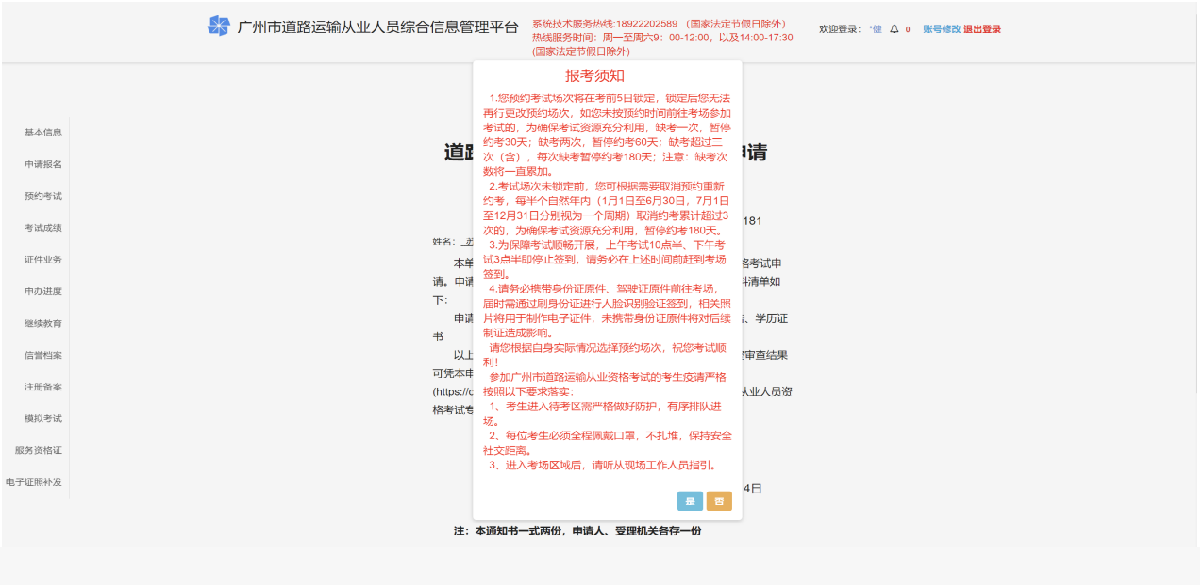Open notifications via the bell icon
Screen dimensions: 1200x585
pyautogui.click(x=894, y=29)
